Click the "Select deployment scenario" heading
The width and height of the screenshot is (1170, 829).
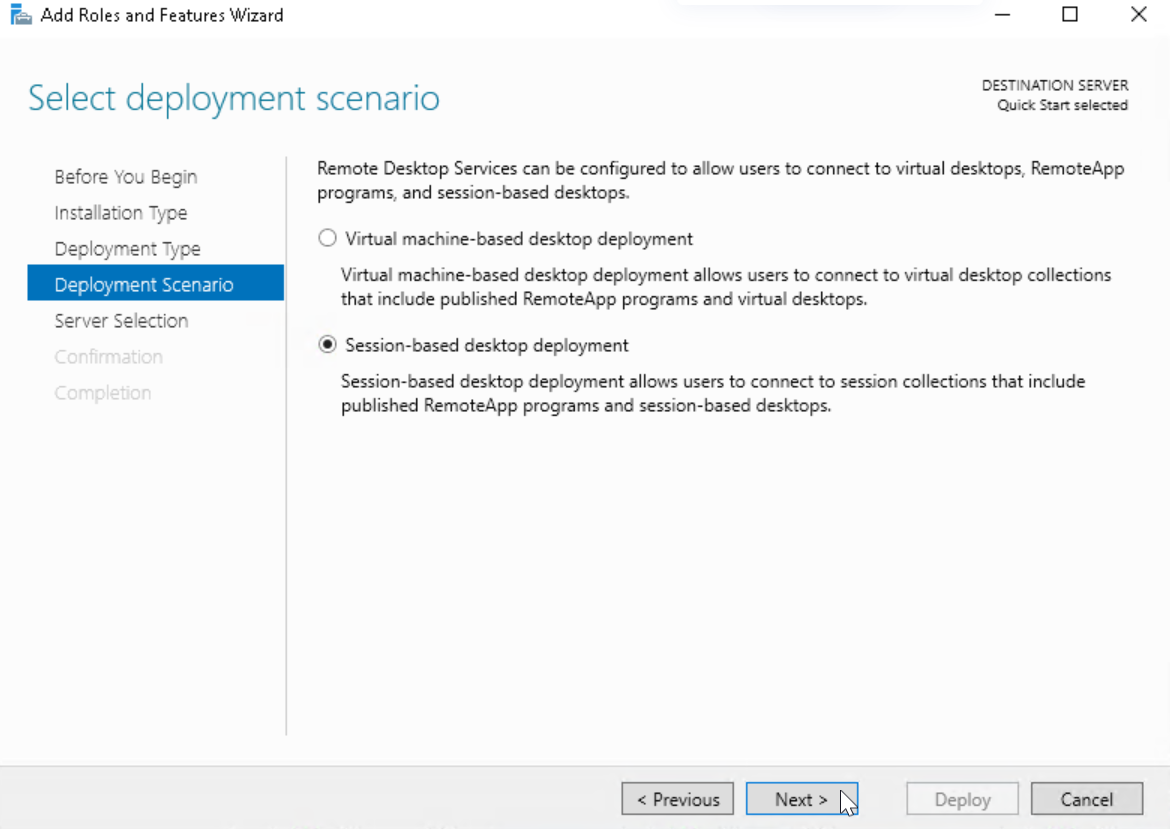(x=233, y=97)
